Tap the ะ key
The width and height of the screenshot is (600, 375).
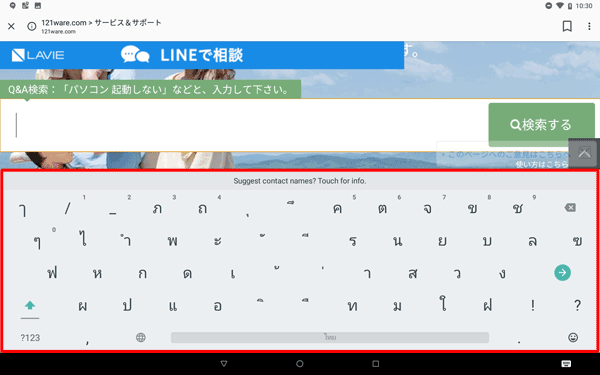217,241
